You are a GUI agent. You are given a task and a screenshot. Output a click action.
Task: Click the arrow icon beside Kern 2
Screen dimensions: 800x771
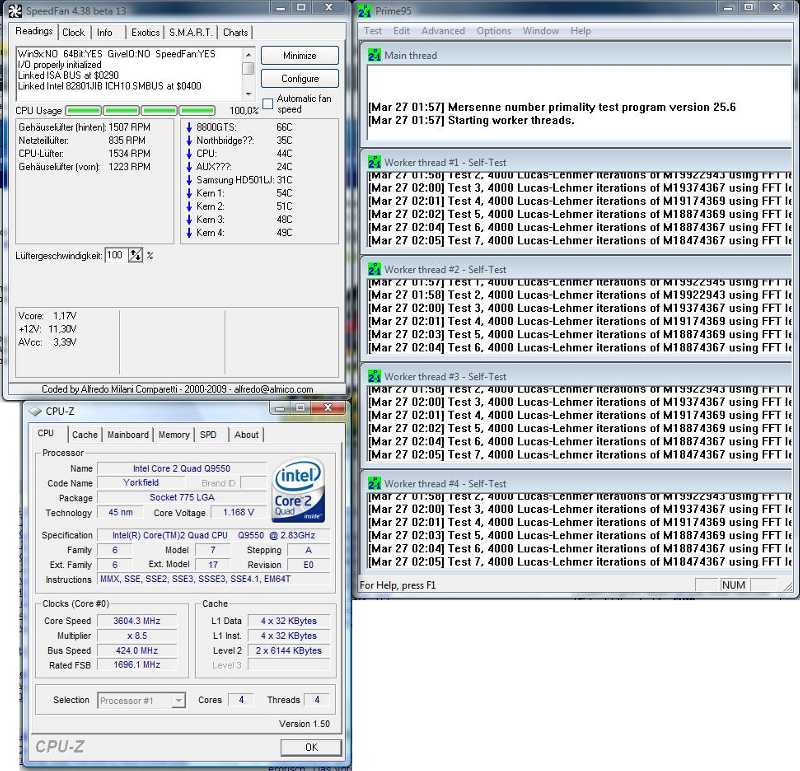[189, 207]
